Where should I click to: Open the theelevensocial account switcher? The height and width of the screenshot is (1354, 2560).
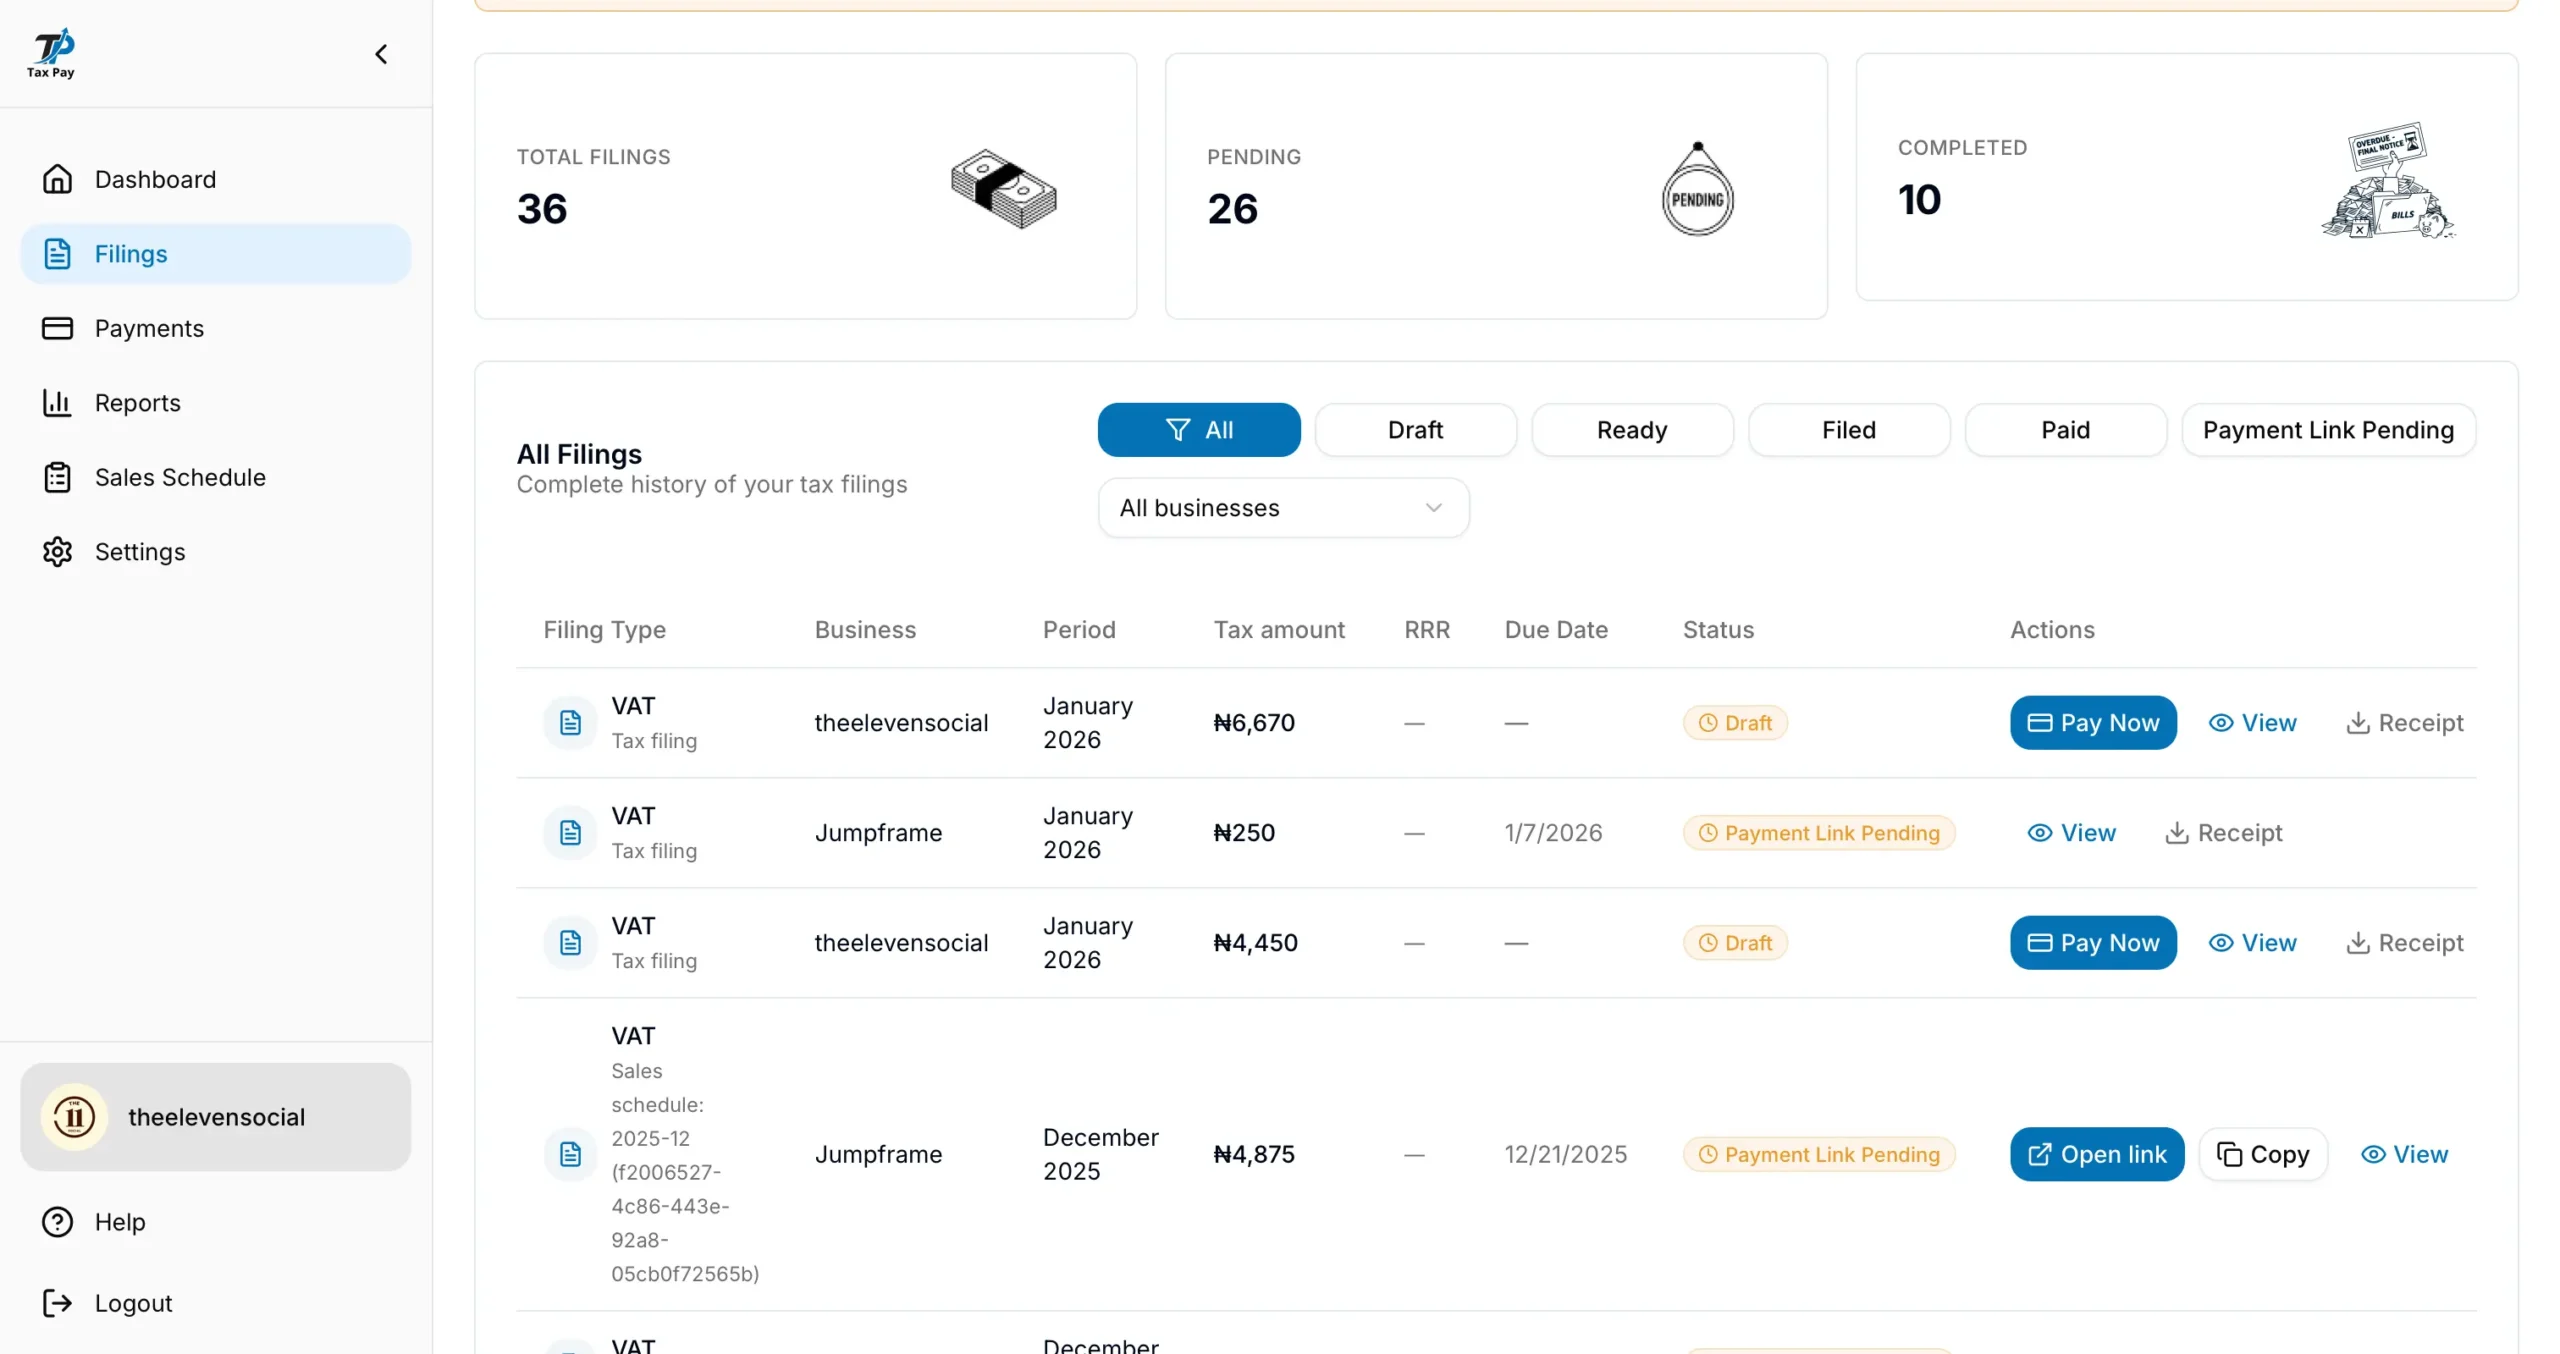coord(215,1117)
